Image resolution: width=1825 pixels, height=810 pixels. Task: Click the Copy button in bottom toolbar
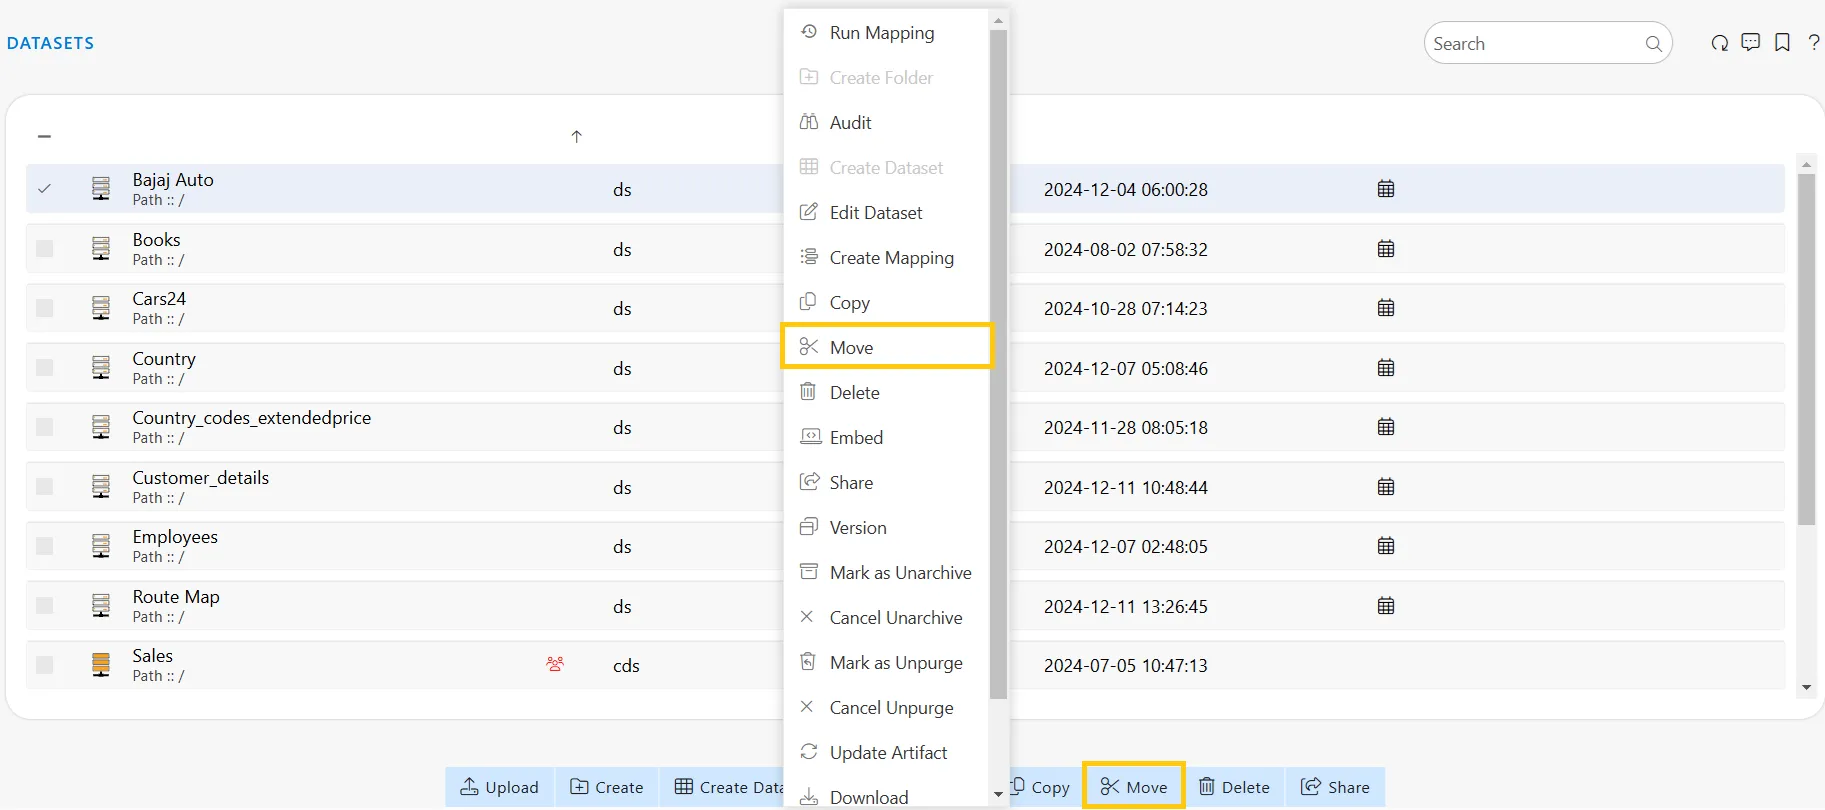point(1046,787)
